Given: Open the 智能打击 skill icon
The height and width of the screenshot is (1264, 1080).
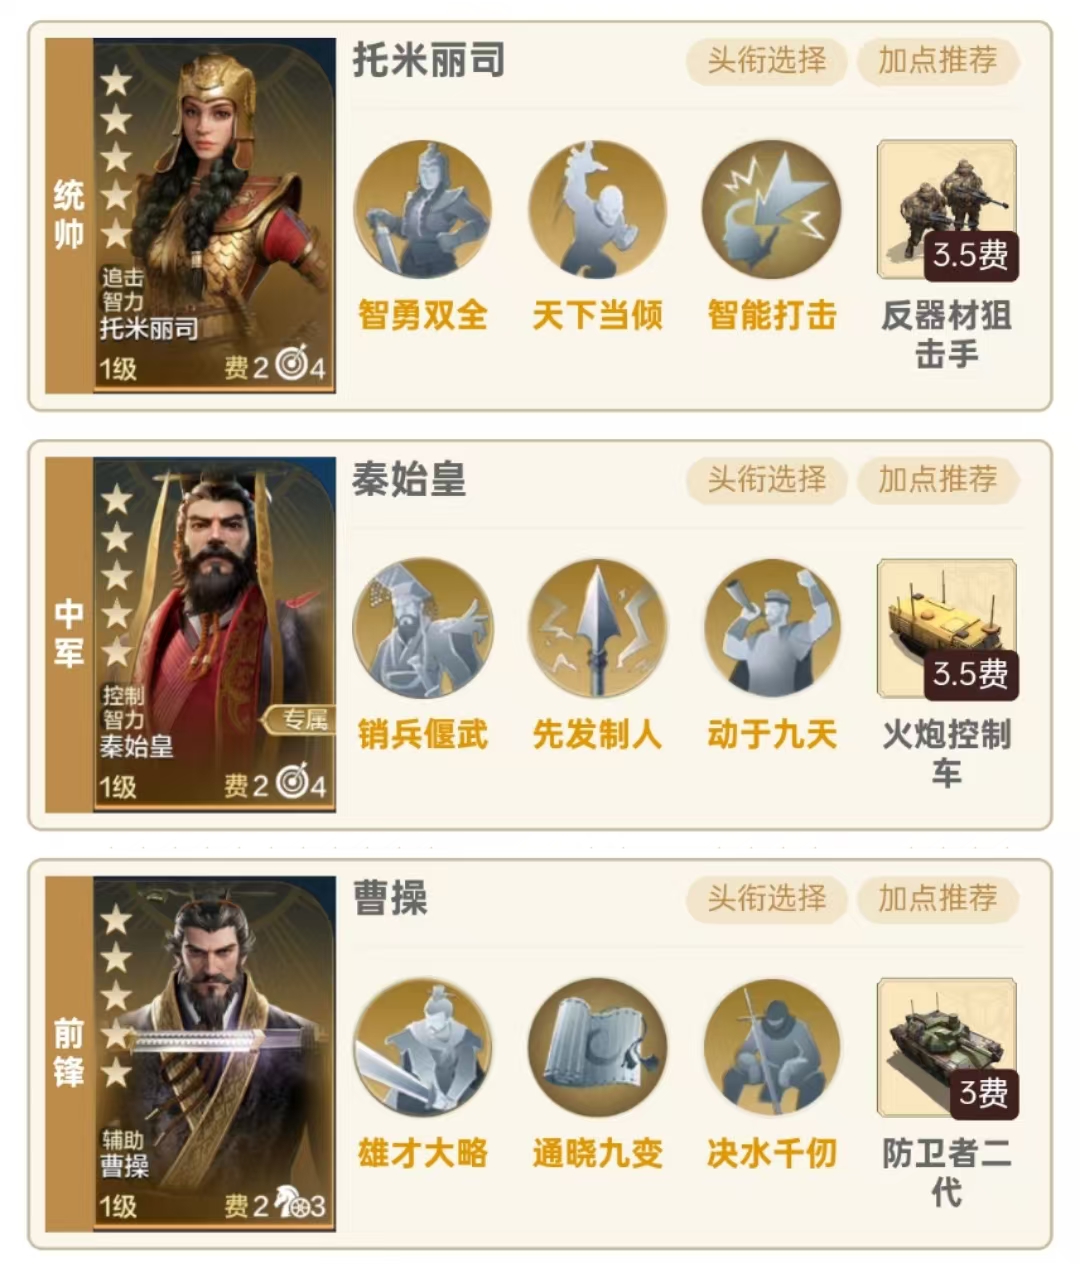Looking at the screenshot, I should pyautogui.click(x=771, y=209).
